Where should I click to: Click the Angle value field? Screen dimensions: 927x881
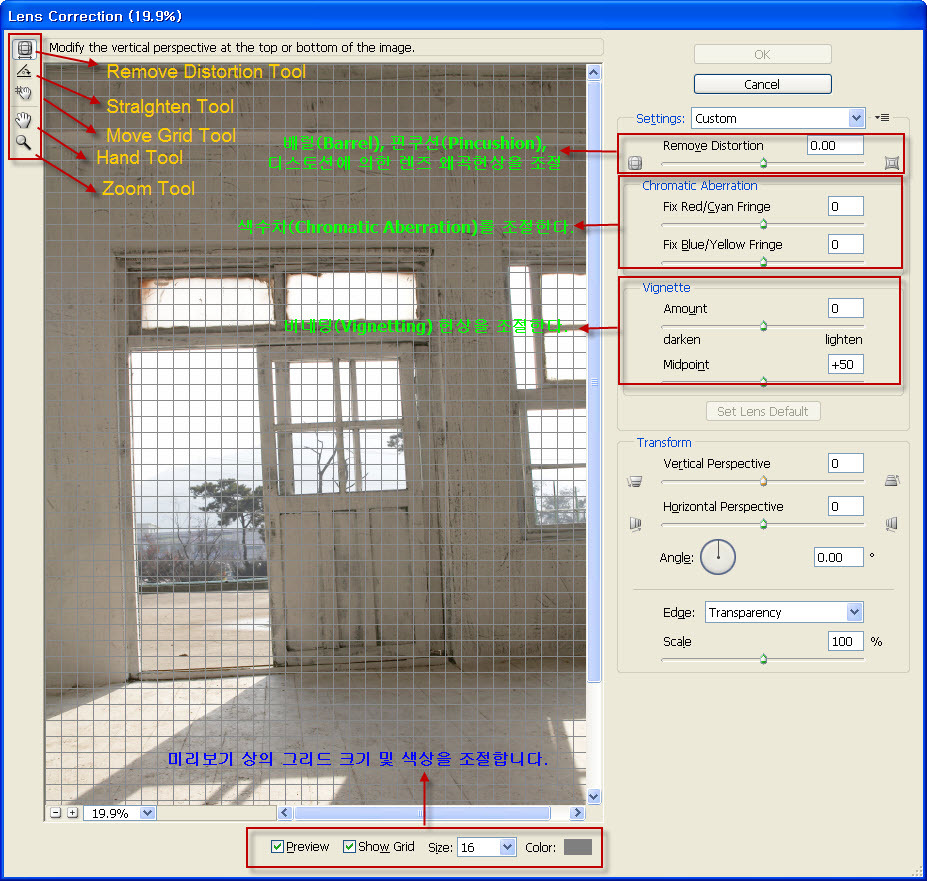(x=839, y=557)
